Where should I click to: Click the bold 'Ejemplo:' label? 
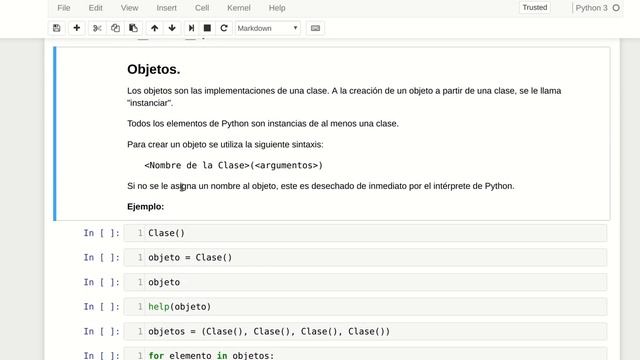[145, 207]
